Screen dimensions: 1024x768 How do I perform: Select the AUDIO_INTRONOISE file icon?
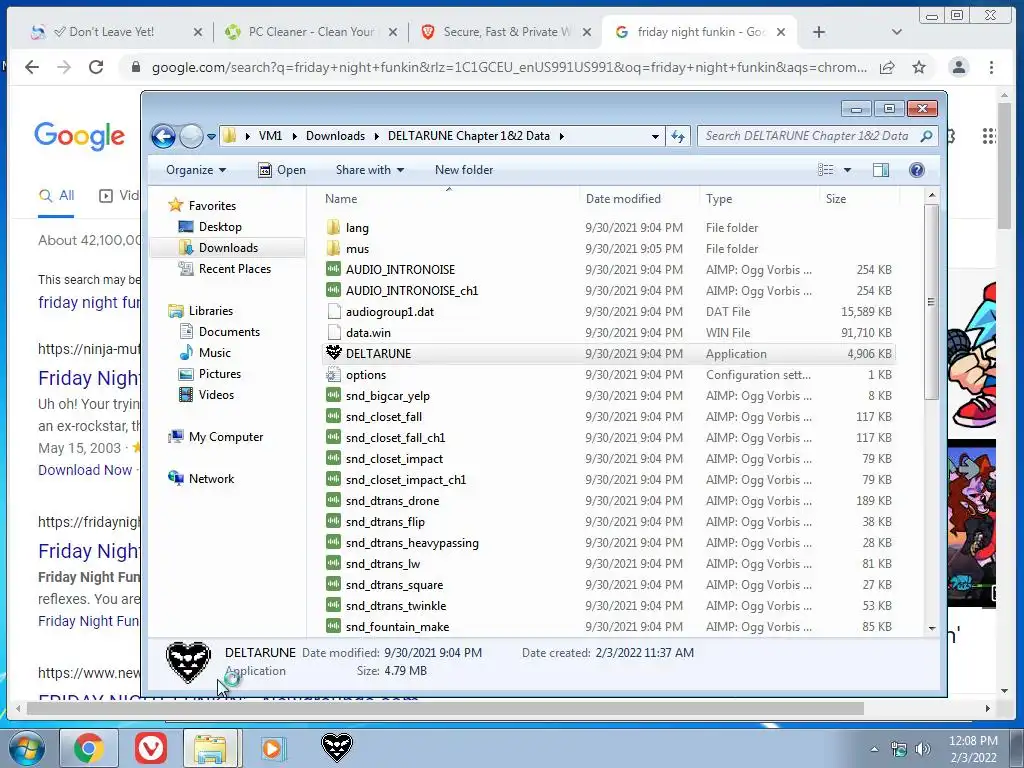333,269
